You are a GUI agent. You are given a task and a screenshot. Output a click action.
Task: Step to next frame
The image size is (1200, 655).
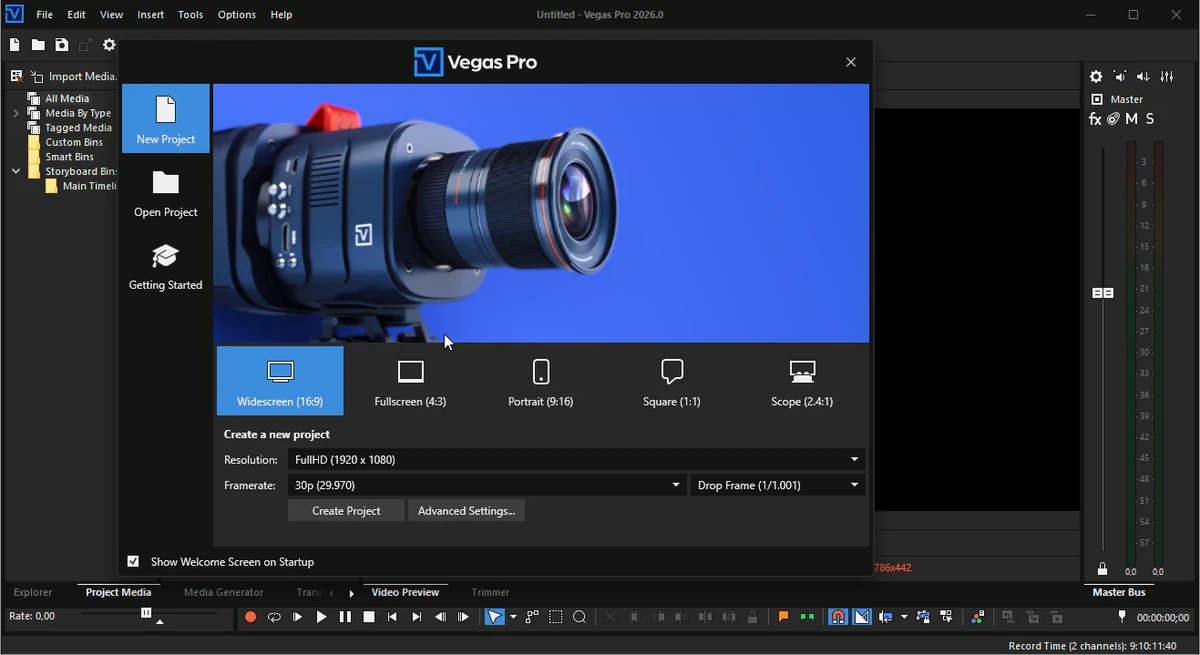click(x=464, y=617)
